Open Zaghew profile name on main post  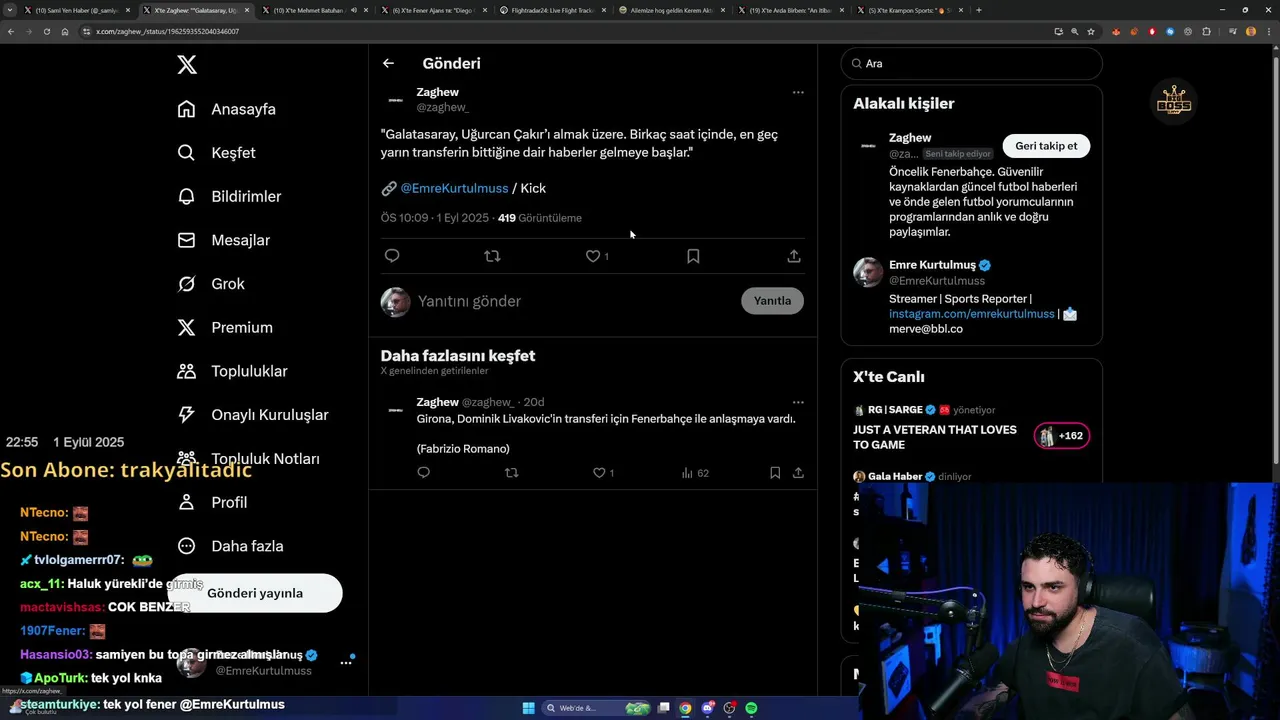pos(437,92)
